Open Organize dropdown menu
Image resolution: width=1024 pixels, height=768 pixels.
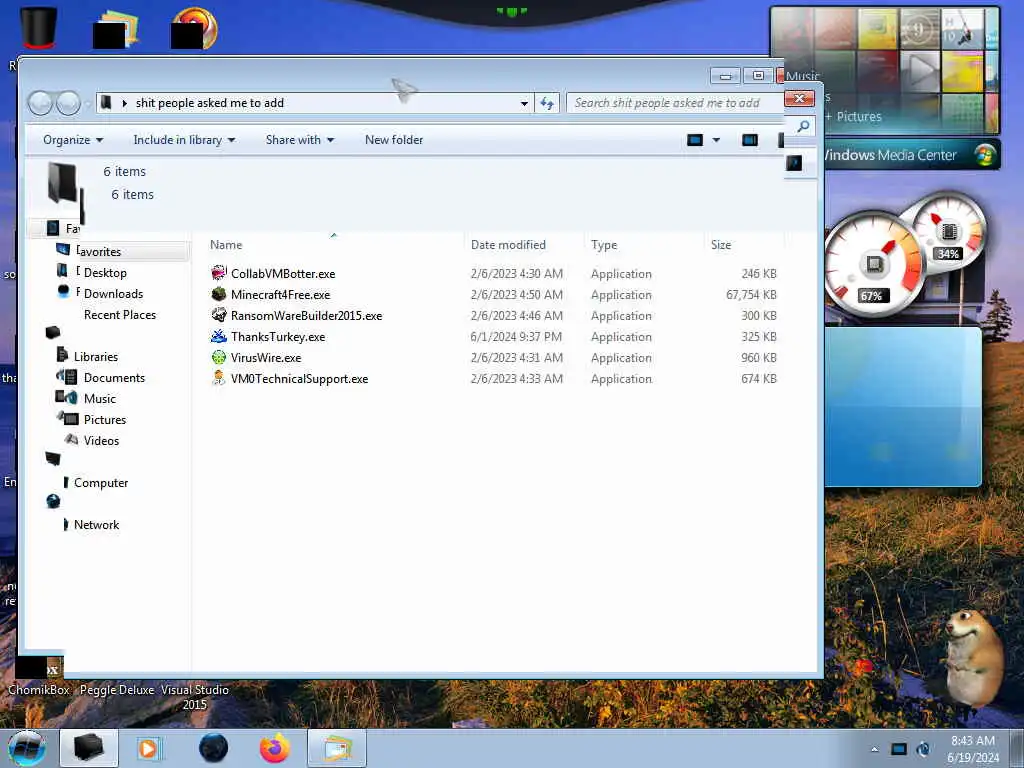point(72,140)
